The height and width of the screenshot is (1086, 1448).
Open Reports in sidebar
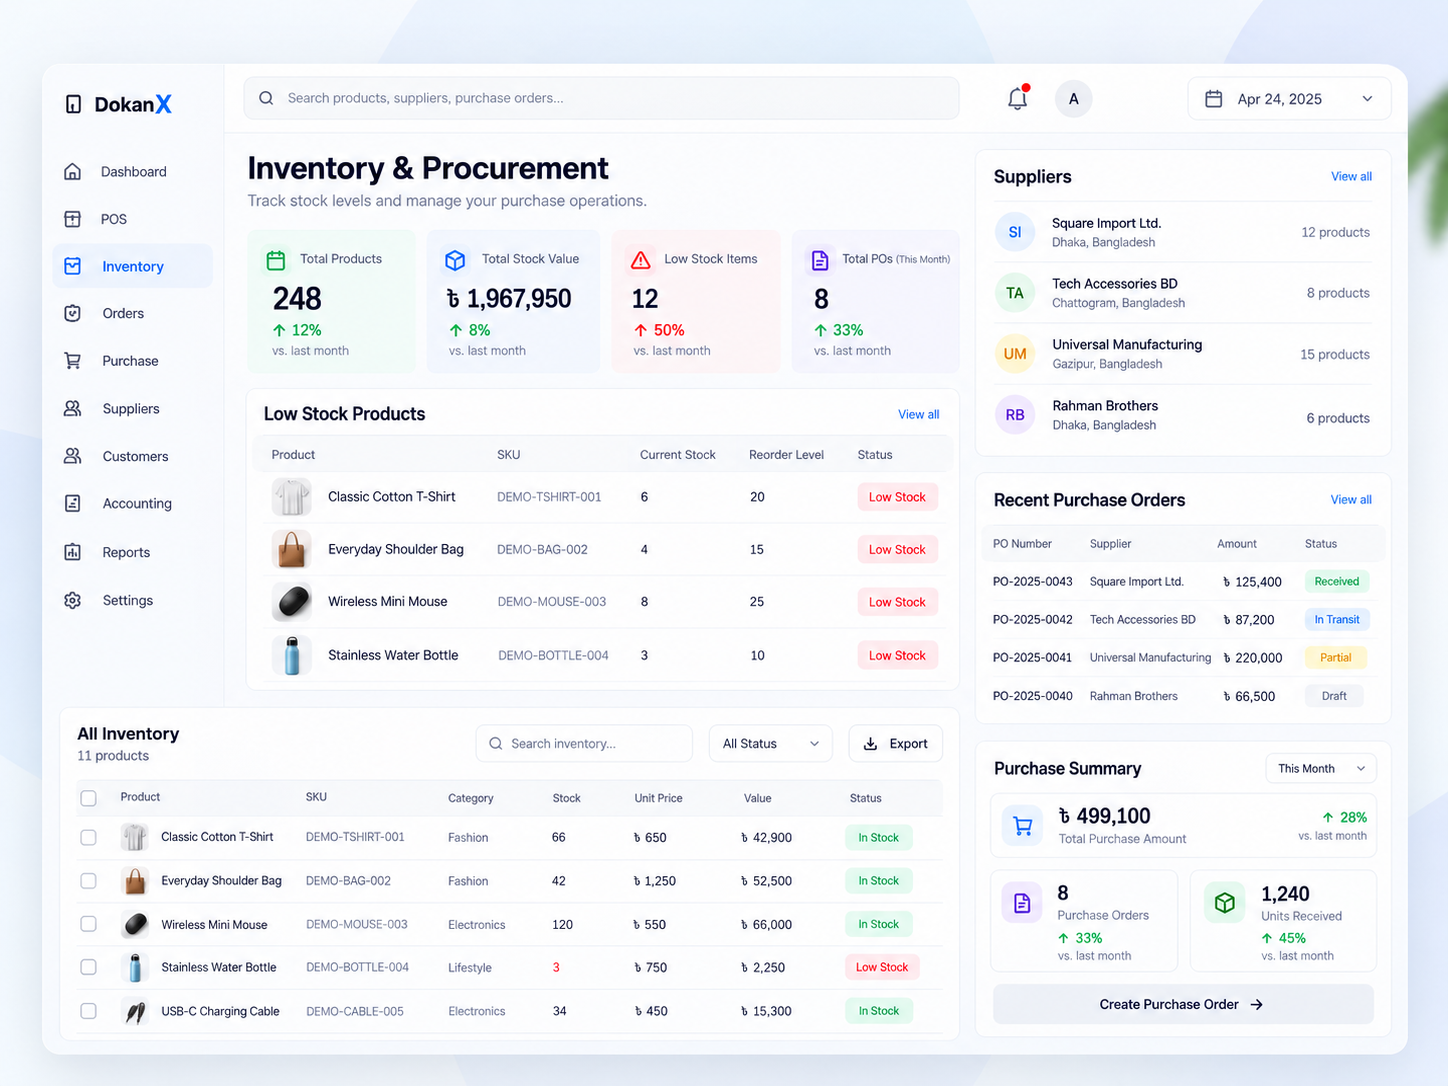tap(132, 552)
